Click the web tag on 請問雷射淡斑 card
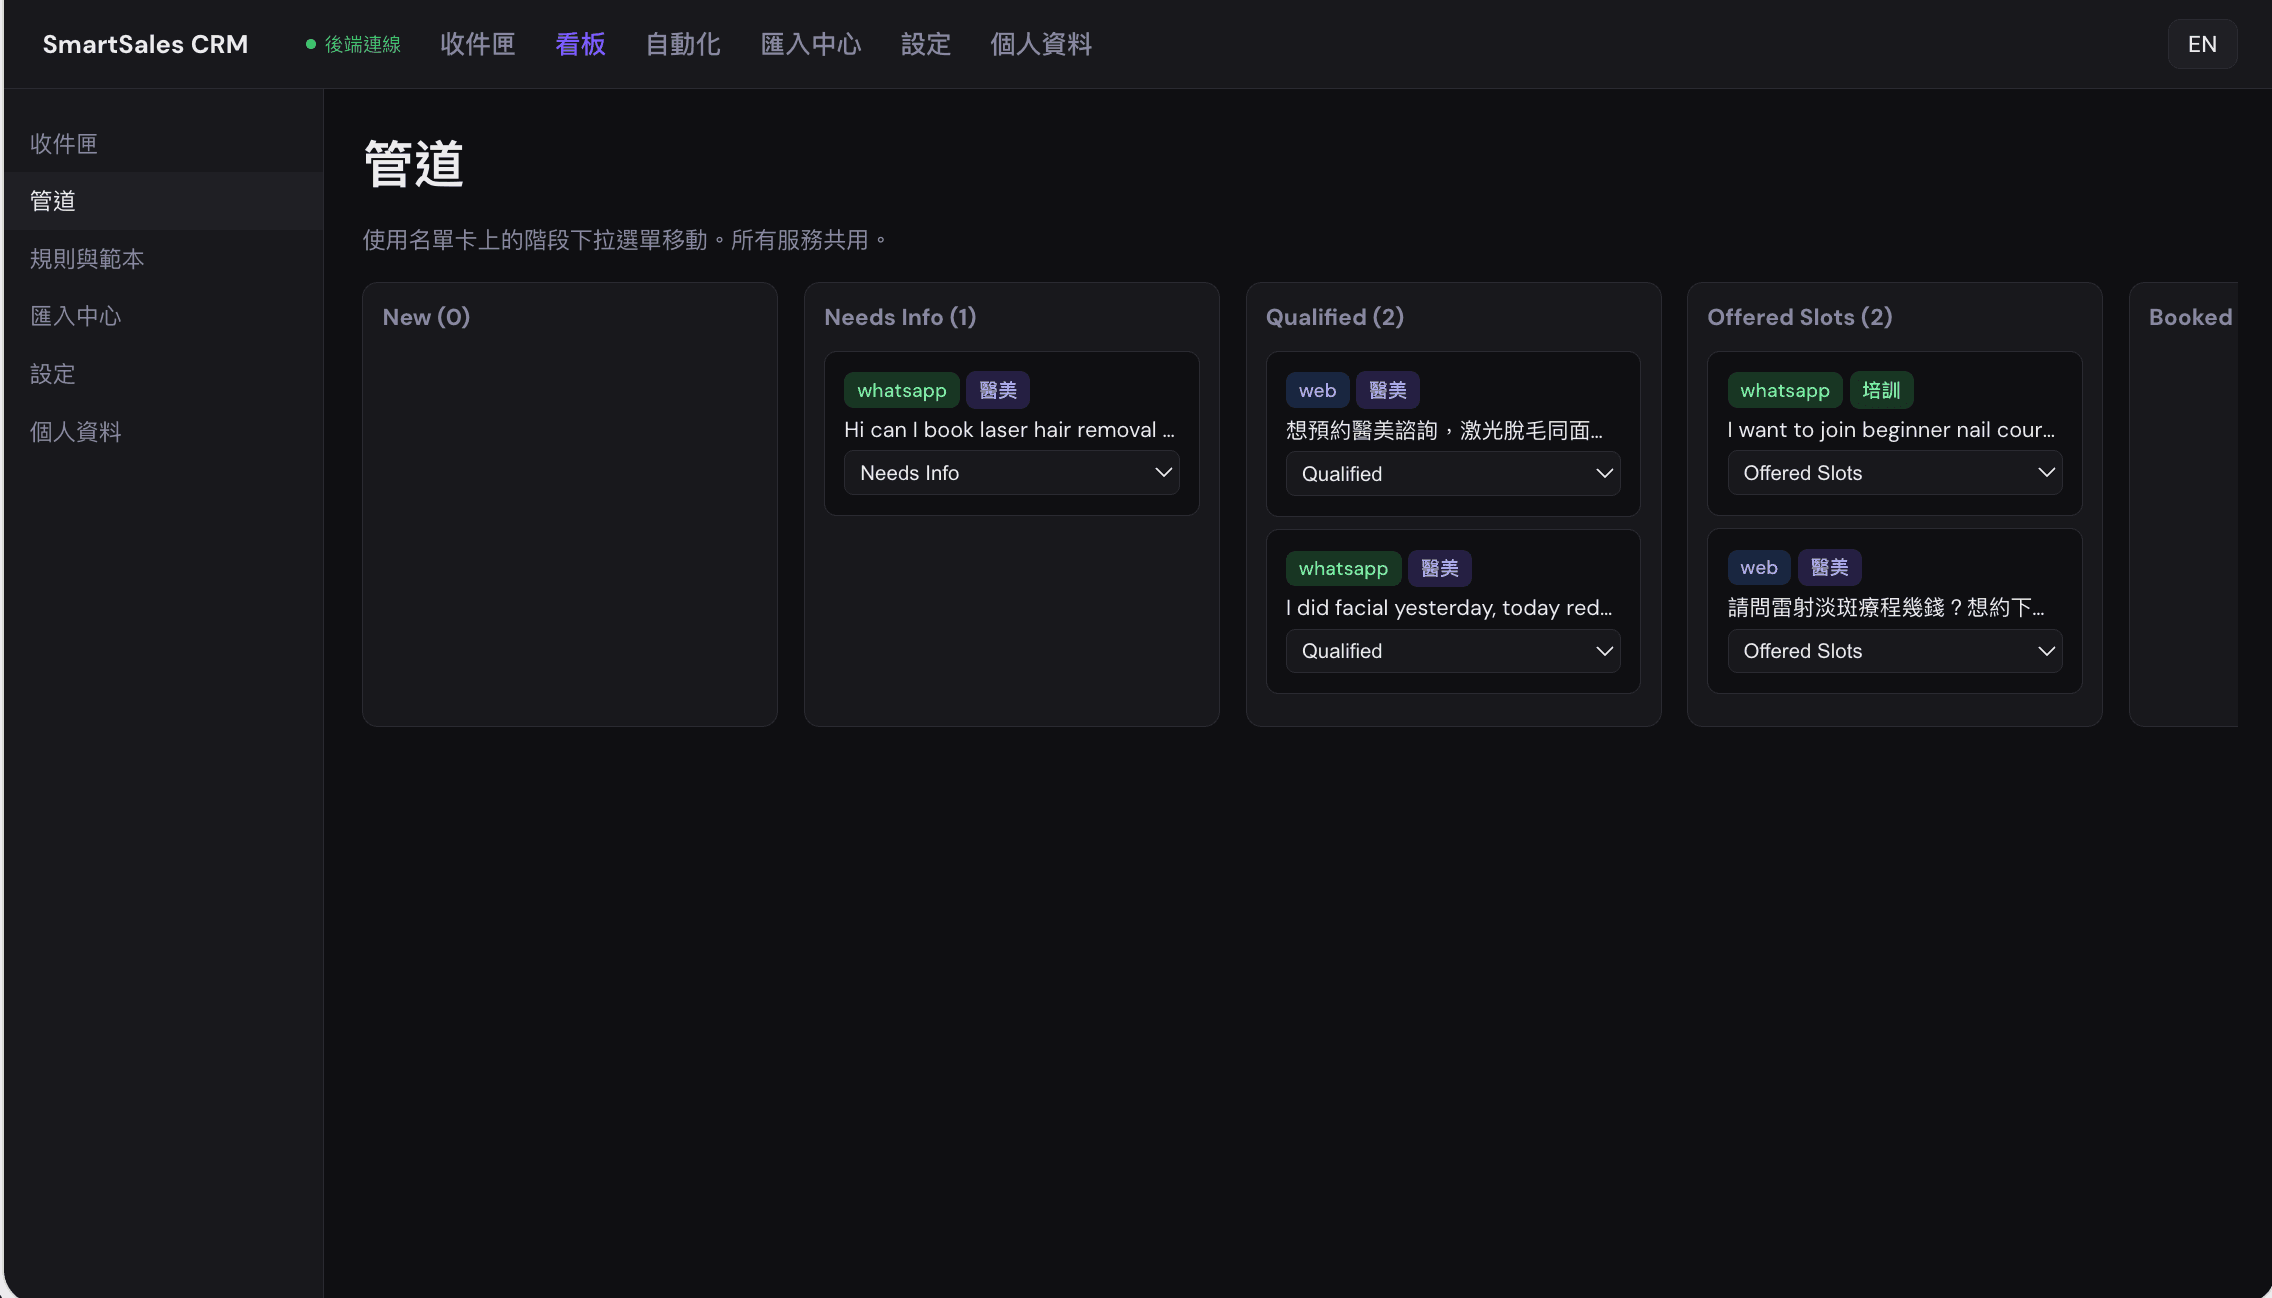 pos(1758,567)
